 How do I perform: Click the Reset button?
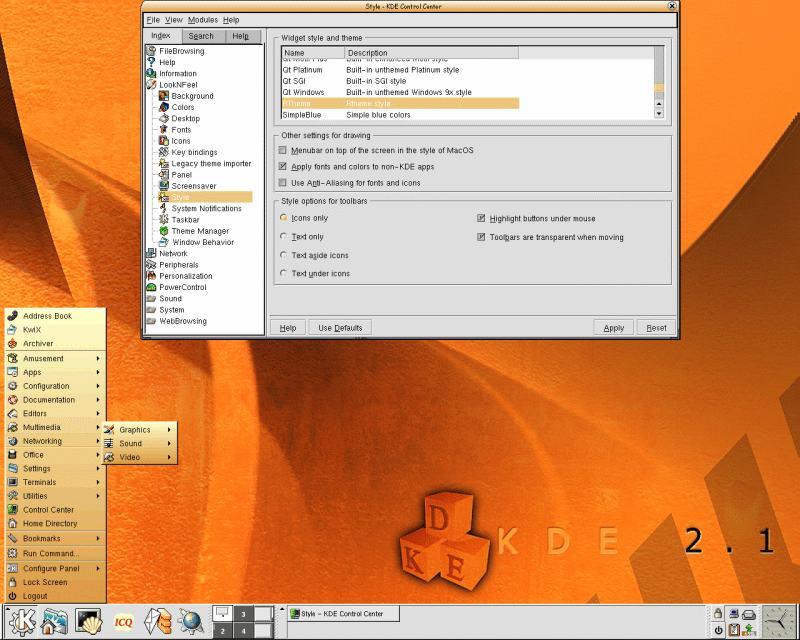656,328
